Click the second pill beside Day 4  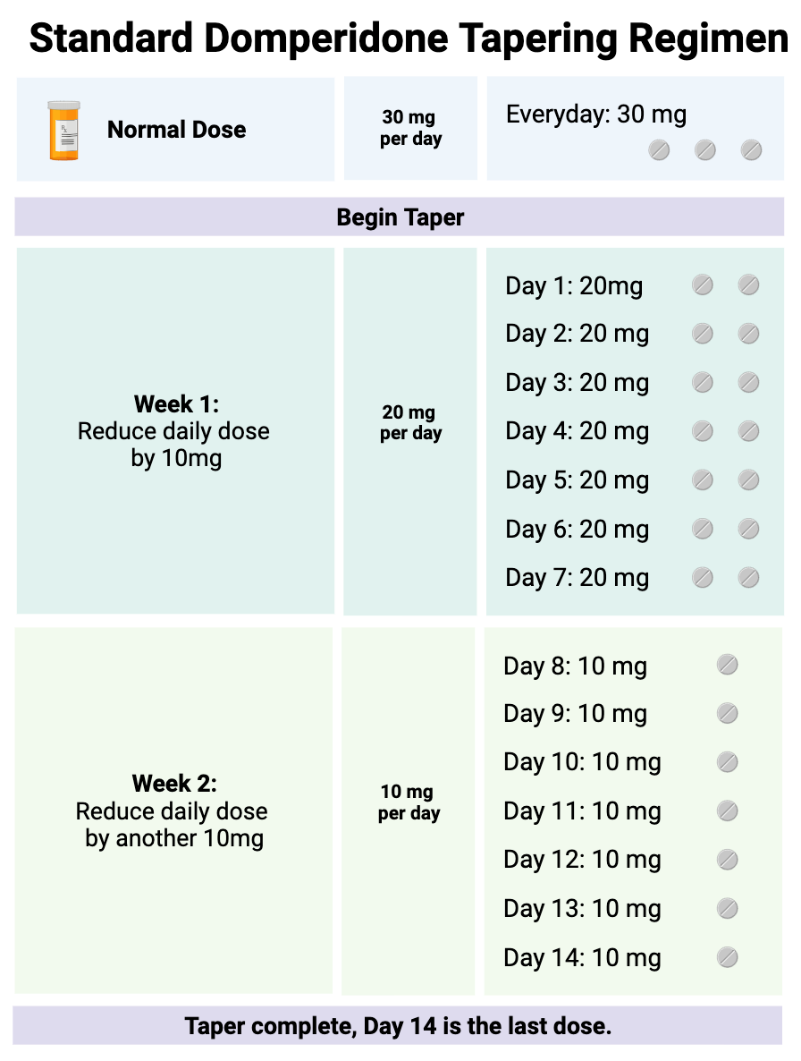(748, 431)
